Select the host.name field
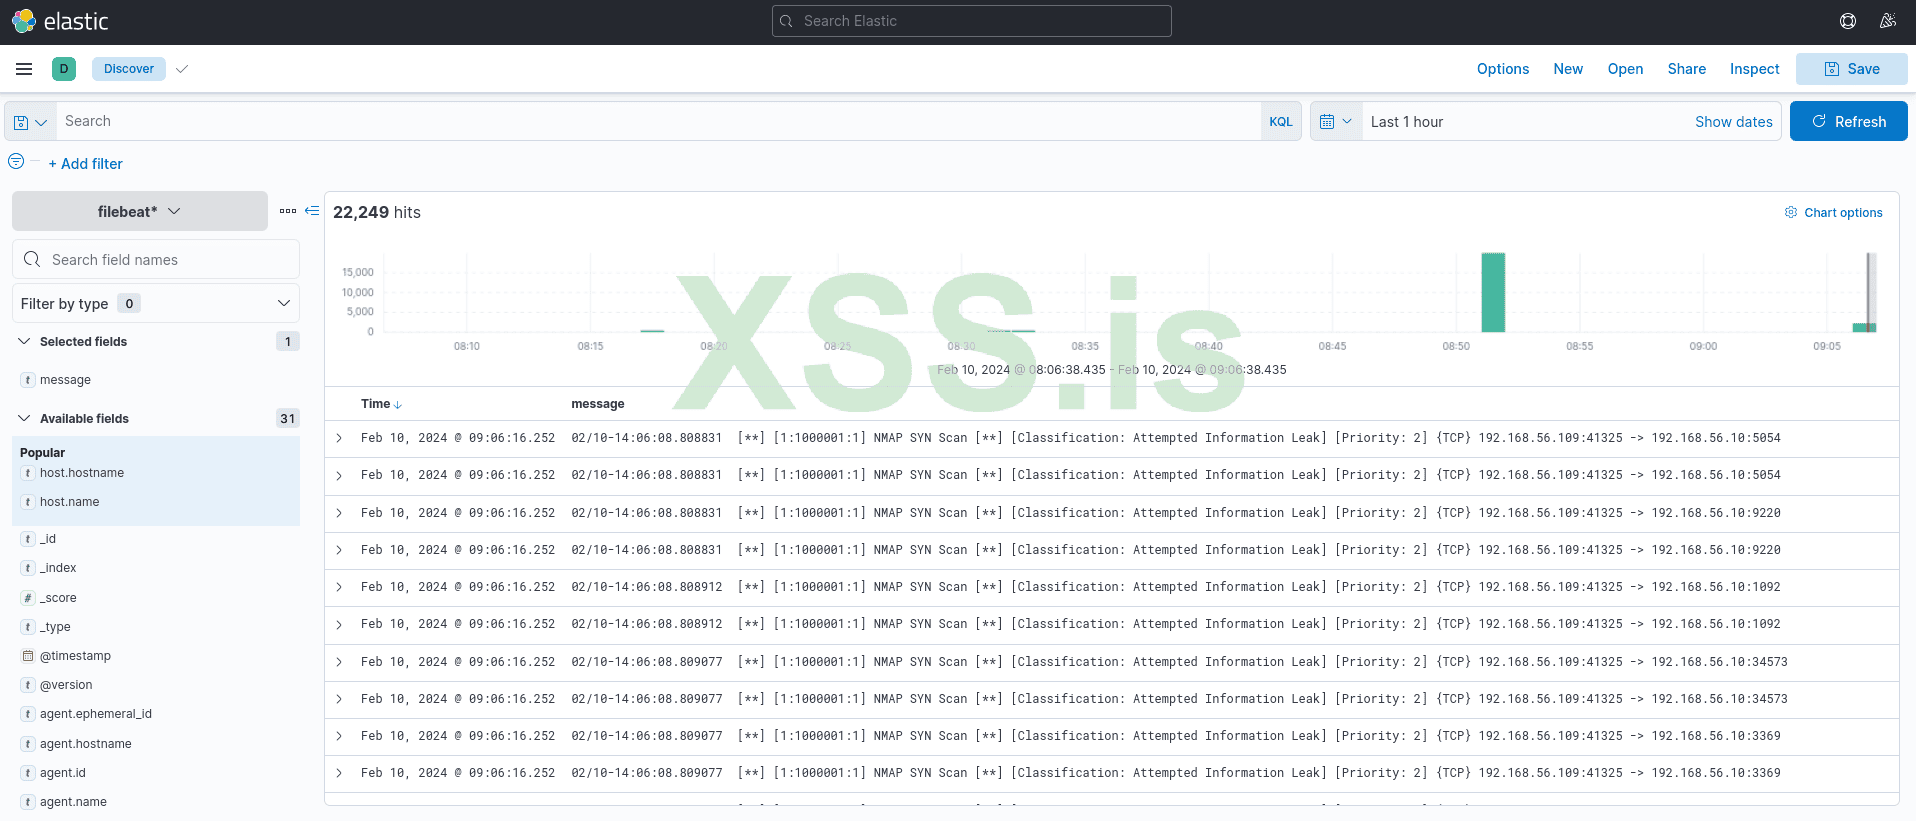This screenshot has height=821, width=1916. coord(70,502)
